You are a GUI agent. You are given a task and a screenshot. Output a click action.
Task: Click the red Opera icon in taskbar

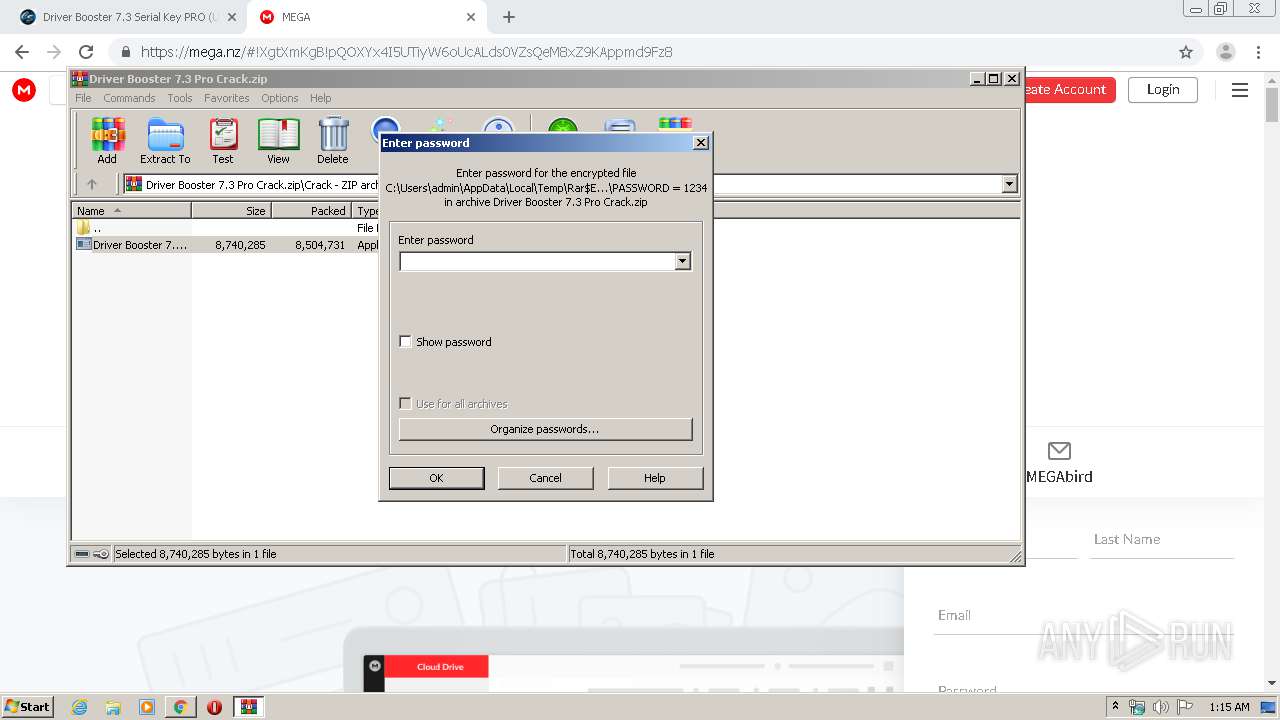214,707
